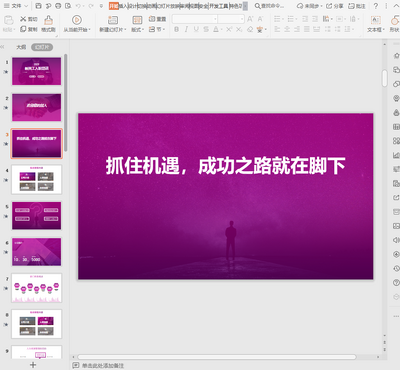This screenshot has width=400, height=370.
Task: Open the more options vertical dots menu
Action: pyautogui.click(x=387, y=6)
